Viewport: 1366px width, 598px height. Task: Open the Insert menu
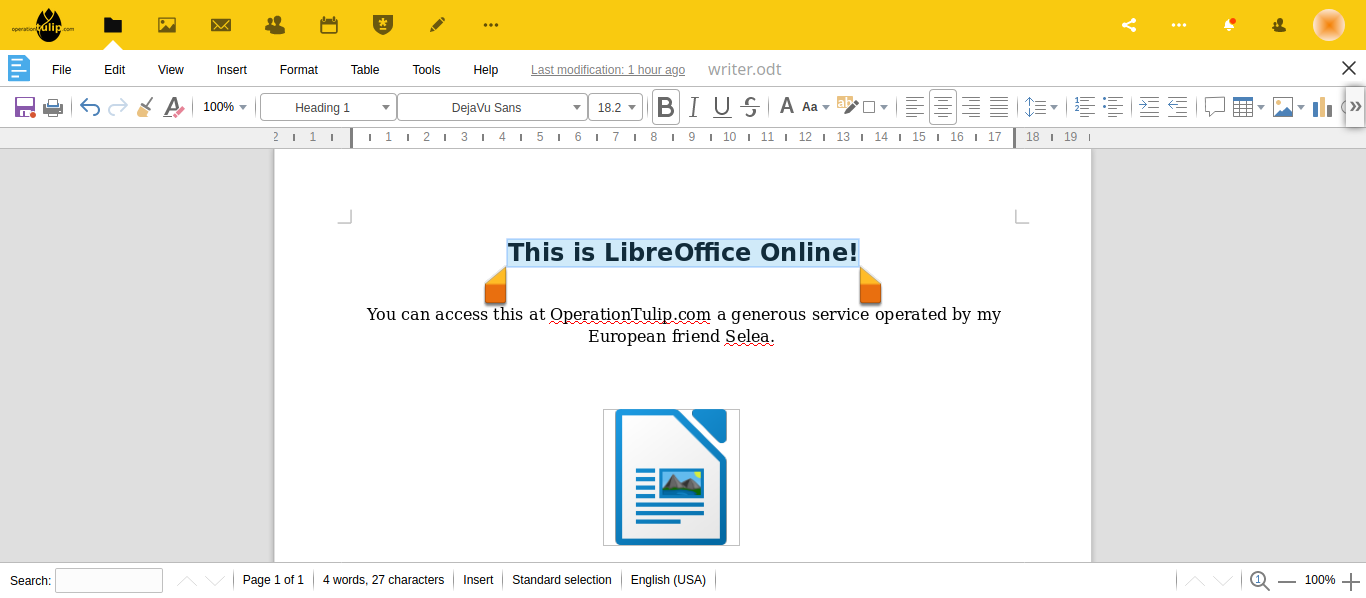(x=232, y=70)
